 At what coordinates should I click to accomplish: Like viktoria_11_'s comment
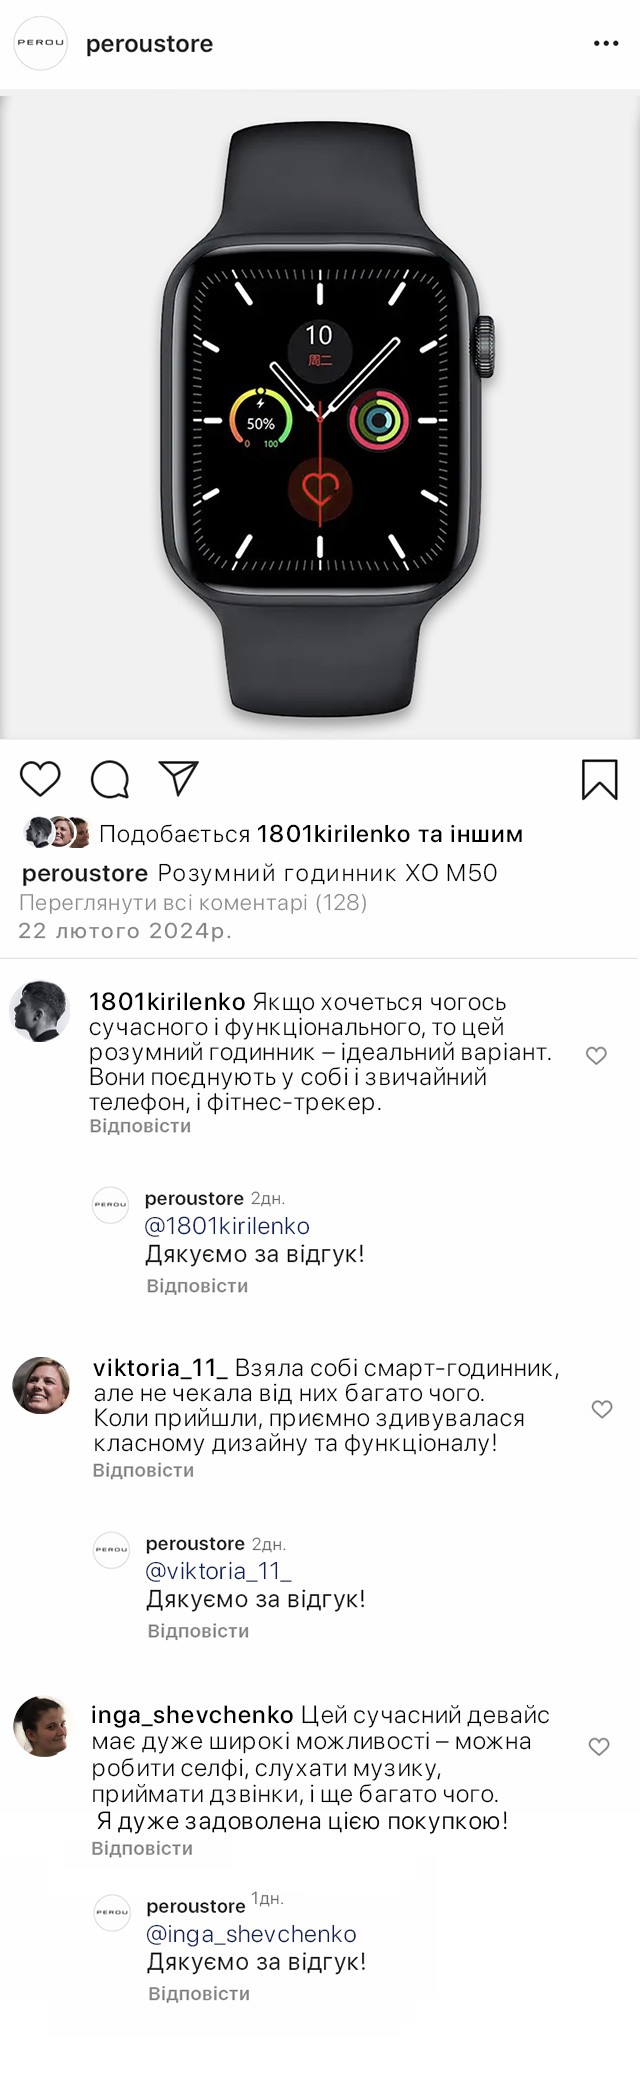coord(602,1409)
